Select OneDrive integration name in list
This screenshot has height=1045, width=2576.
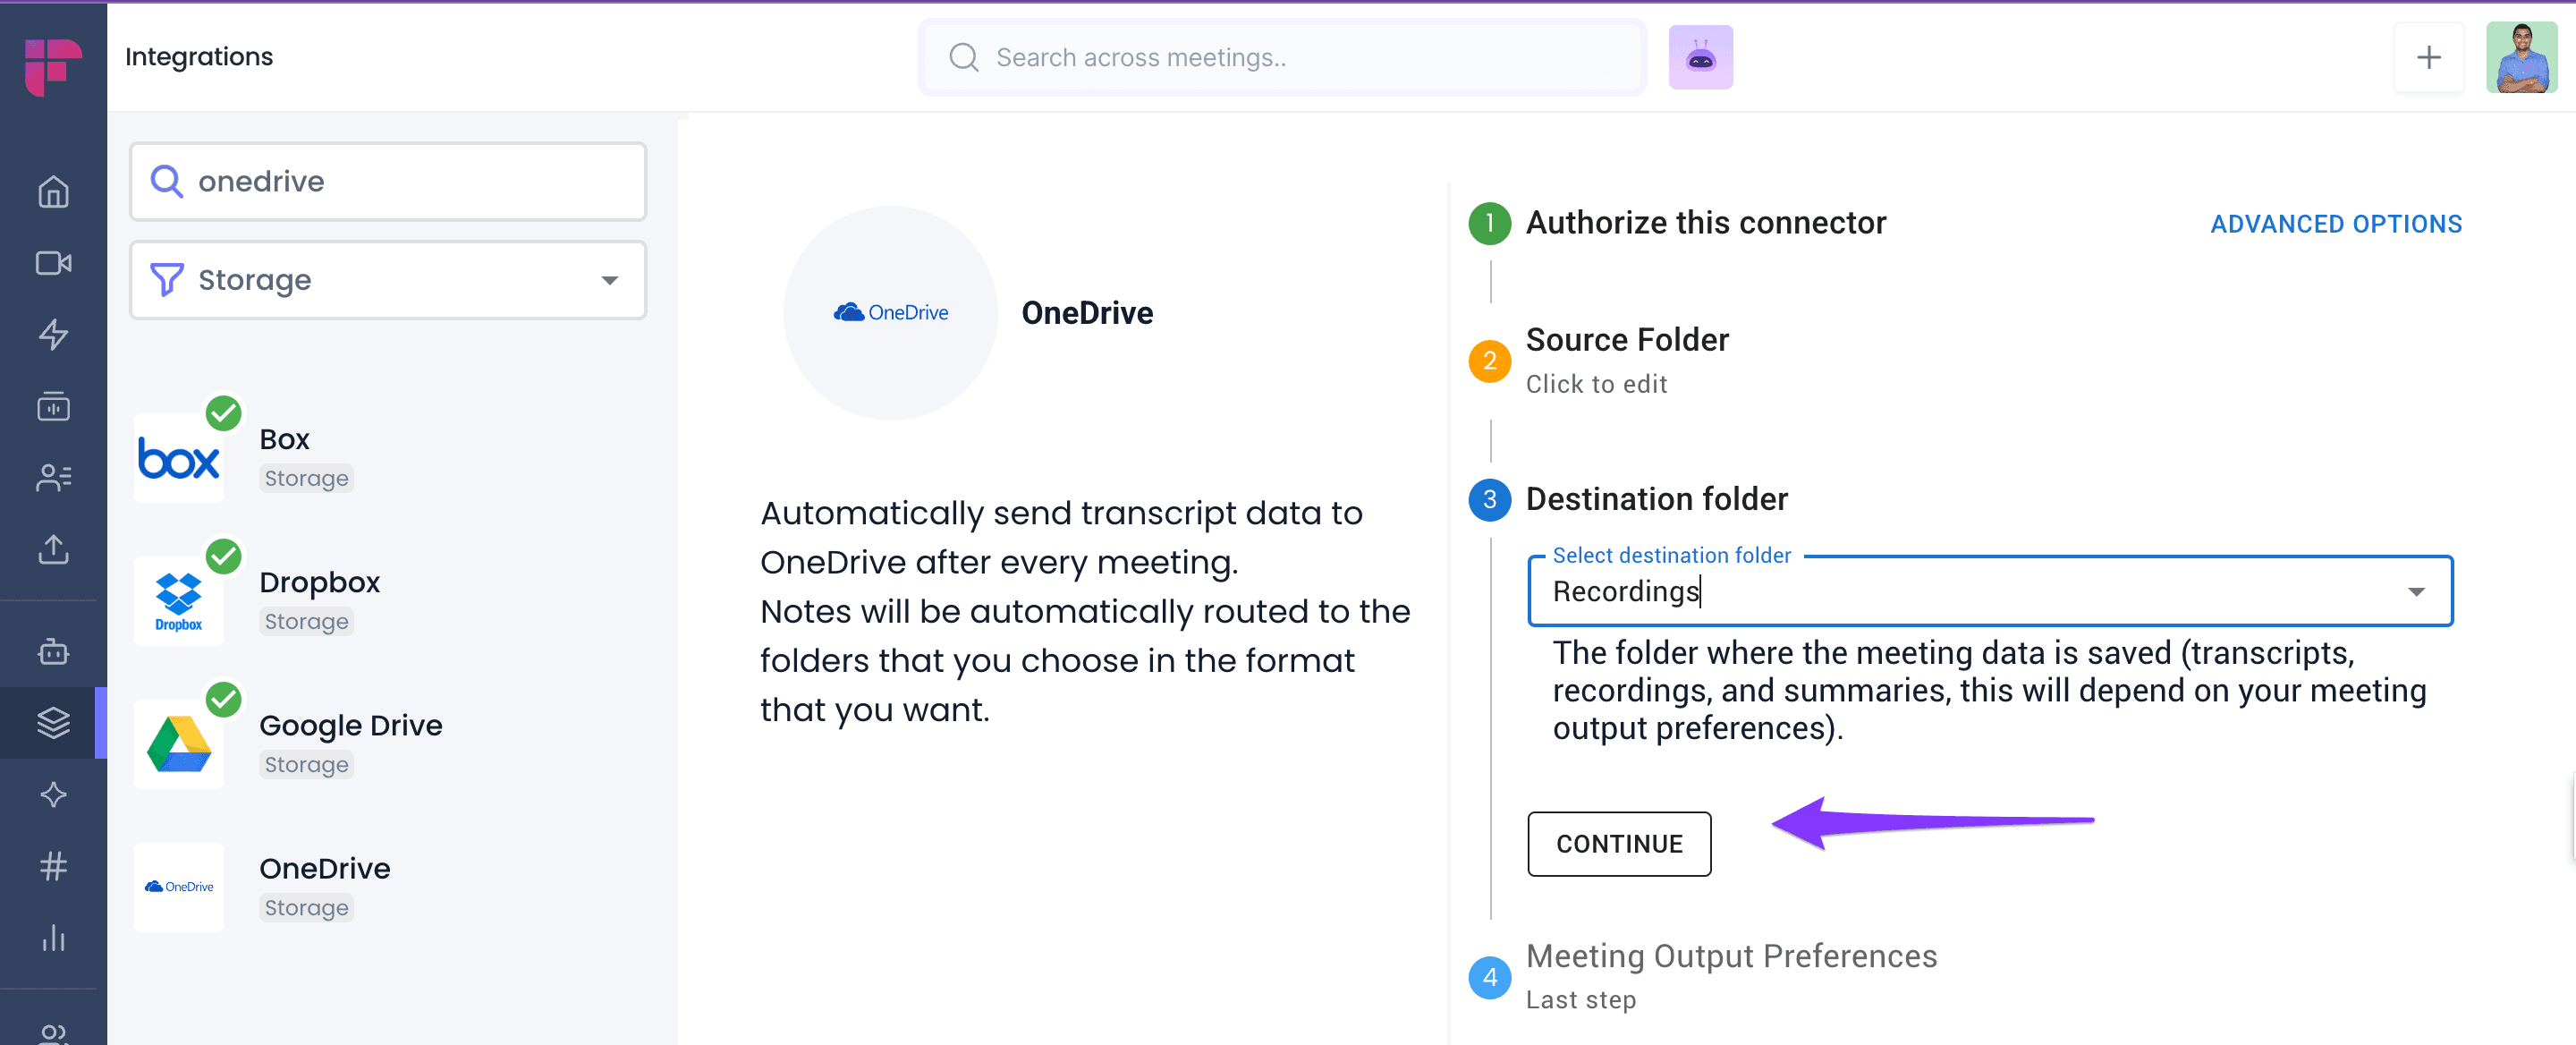click(x=324, y=868)
